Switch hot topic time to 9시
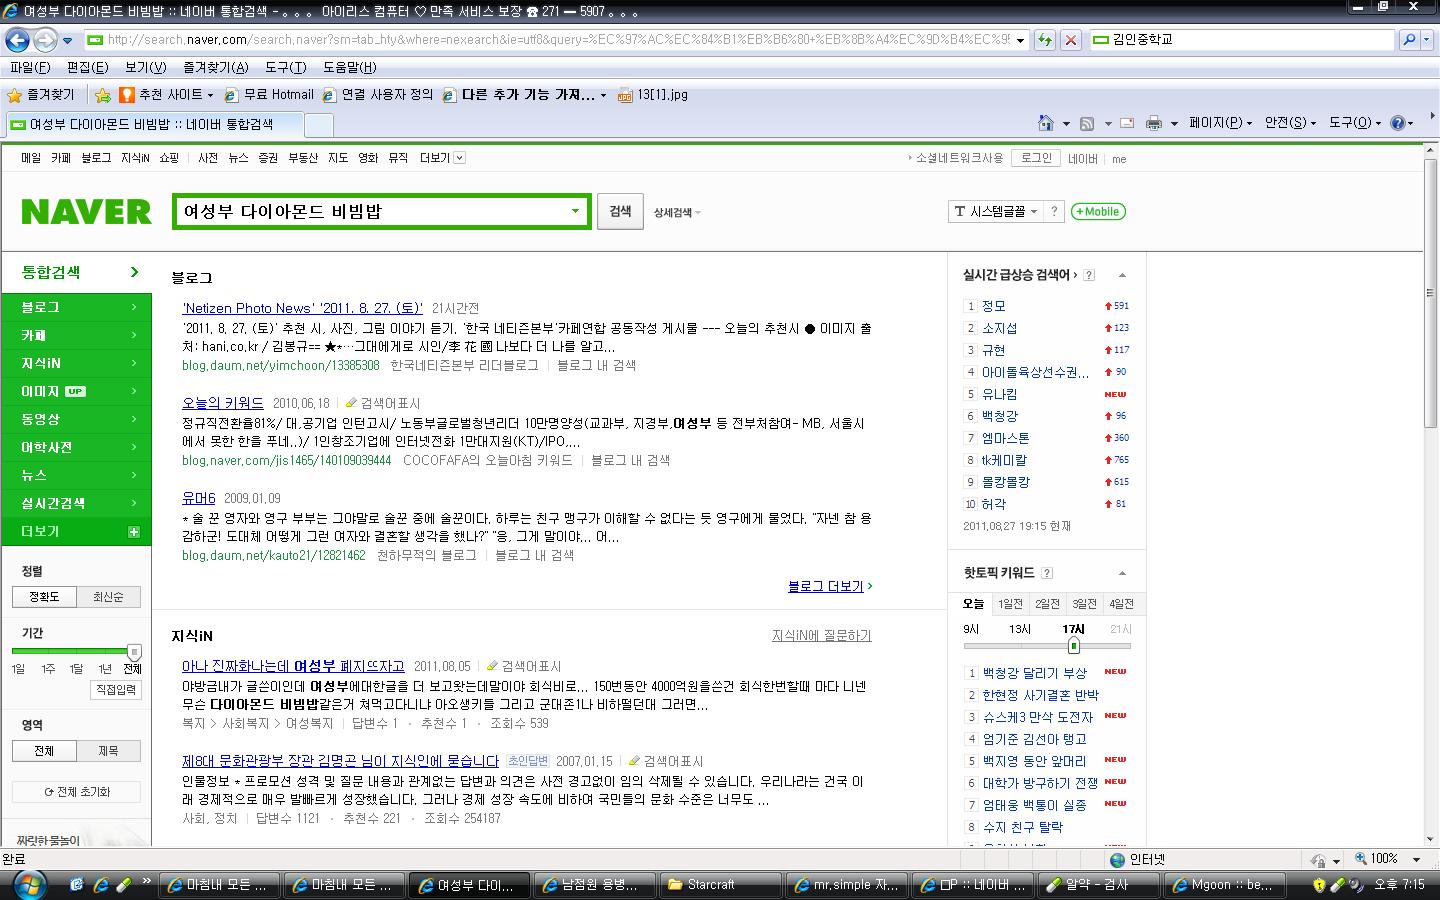The height and width of the screenshot is (900, 1440). tap(971, 629)
